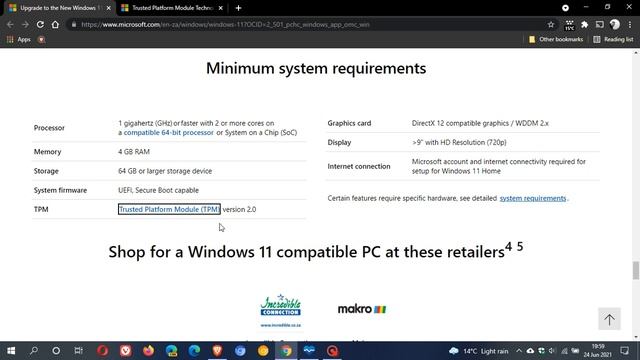
Task: Launch Firefox from the taskbar
Action: [148, 351]
